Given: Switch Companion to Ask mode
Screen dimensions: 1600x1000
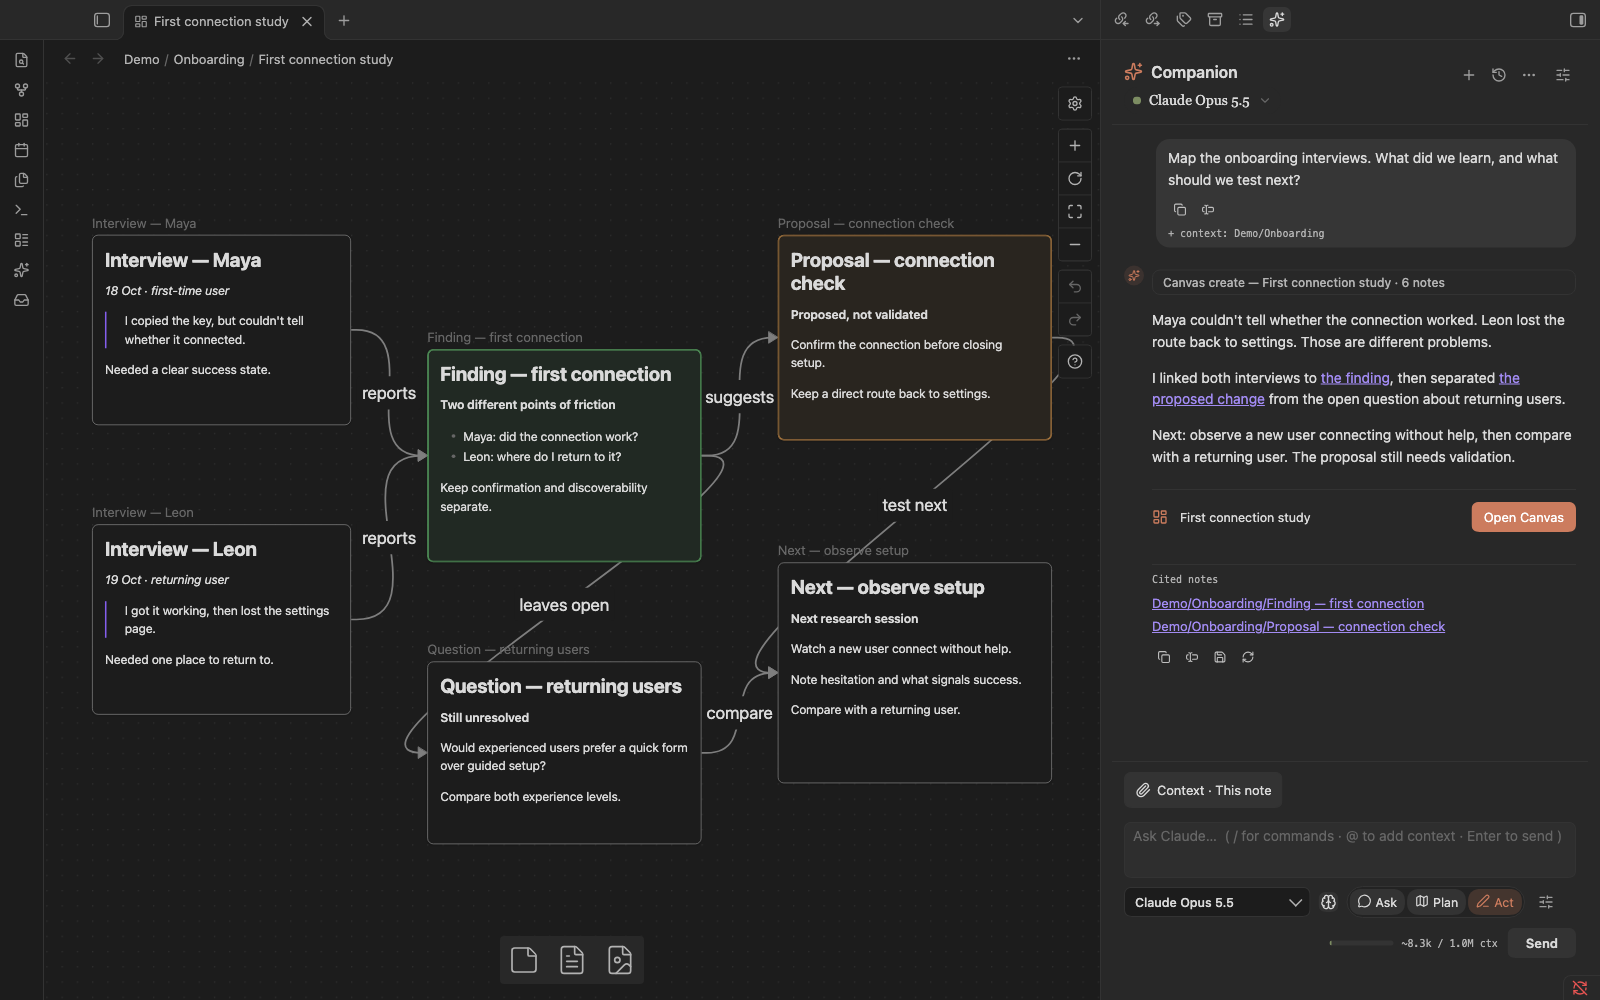Looking at the screenshot, I should [1377, 902].
